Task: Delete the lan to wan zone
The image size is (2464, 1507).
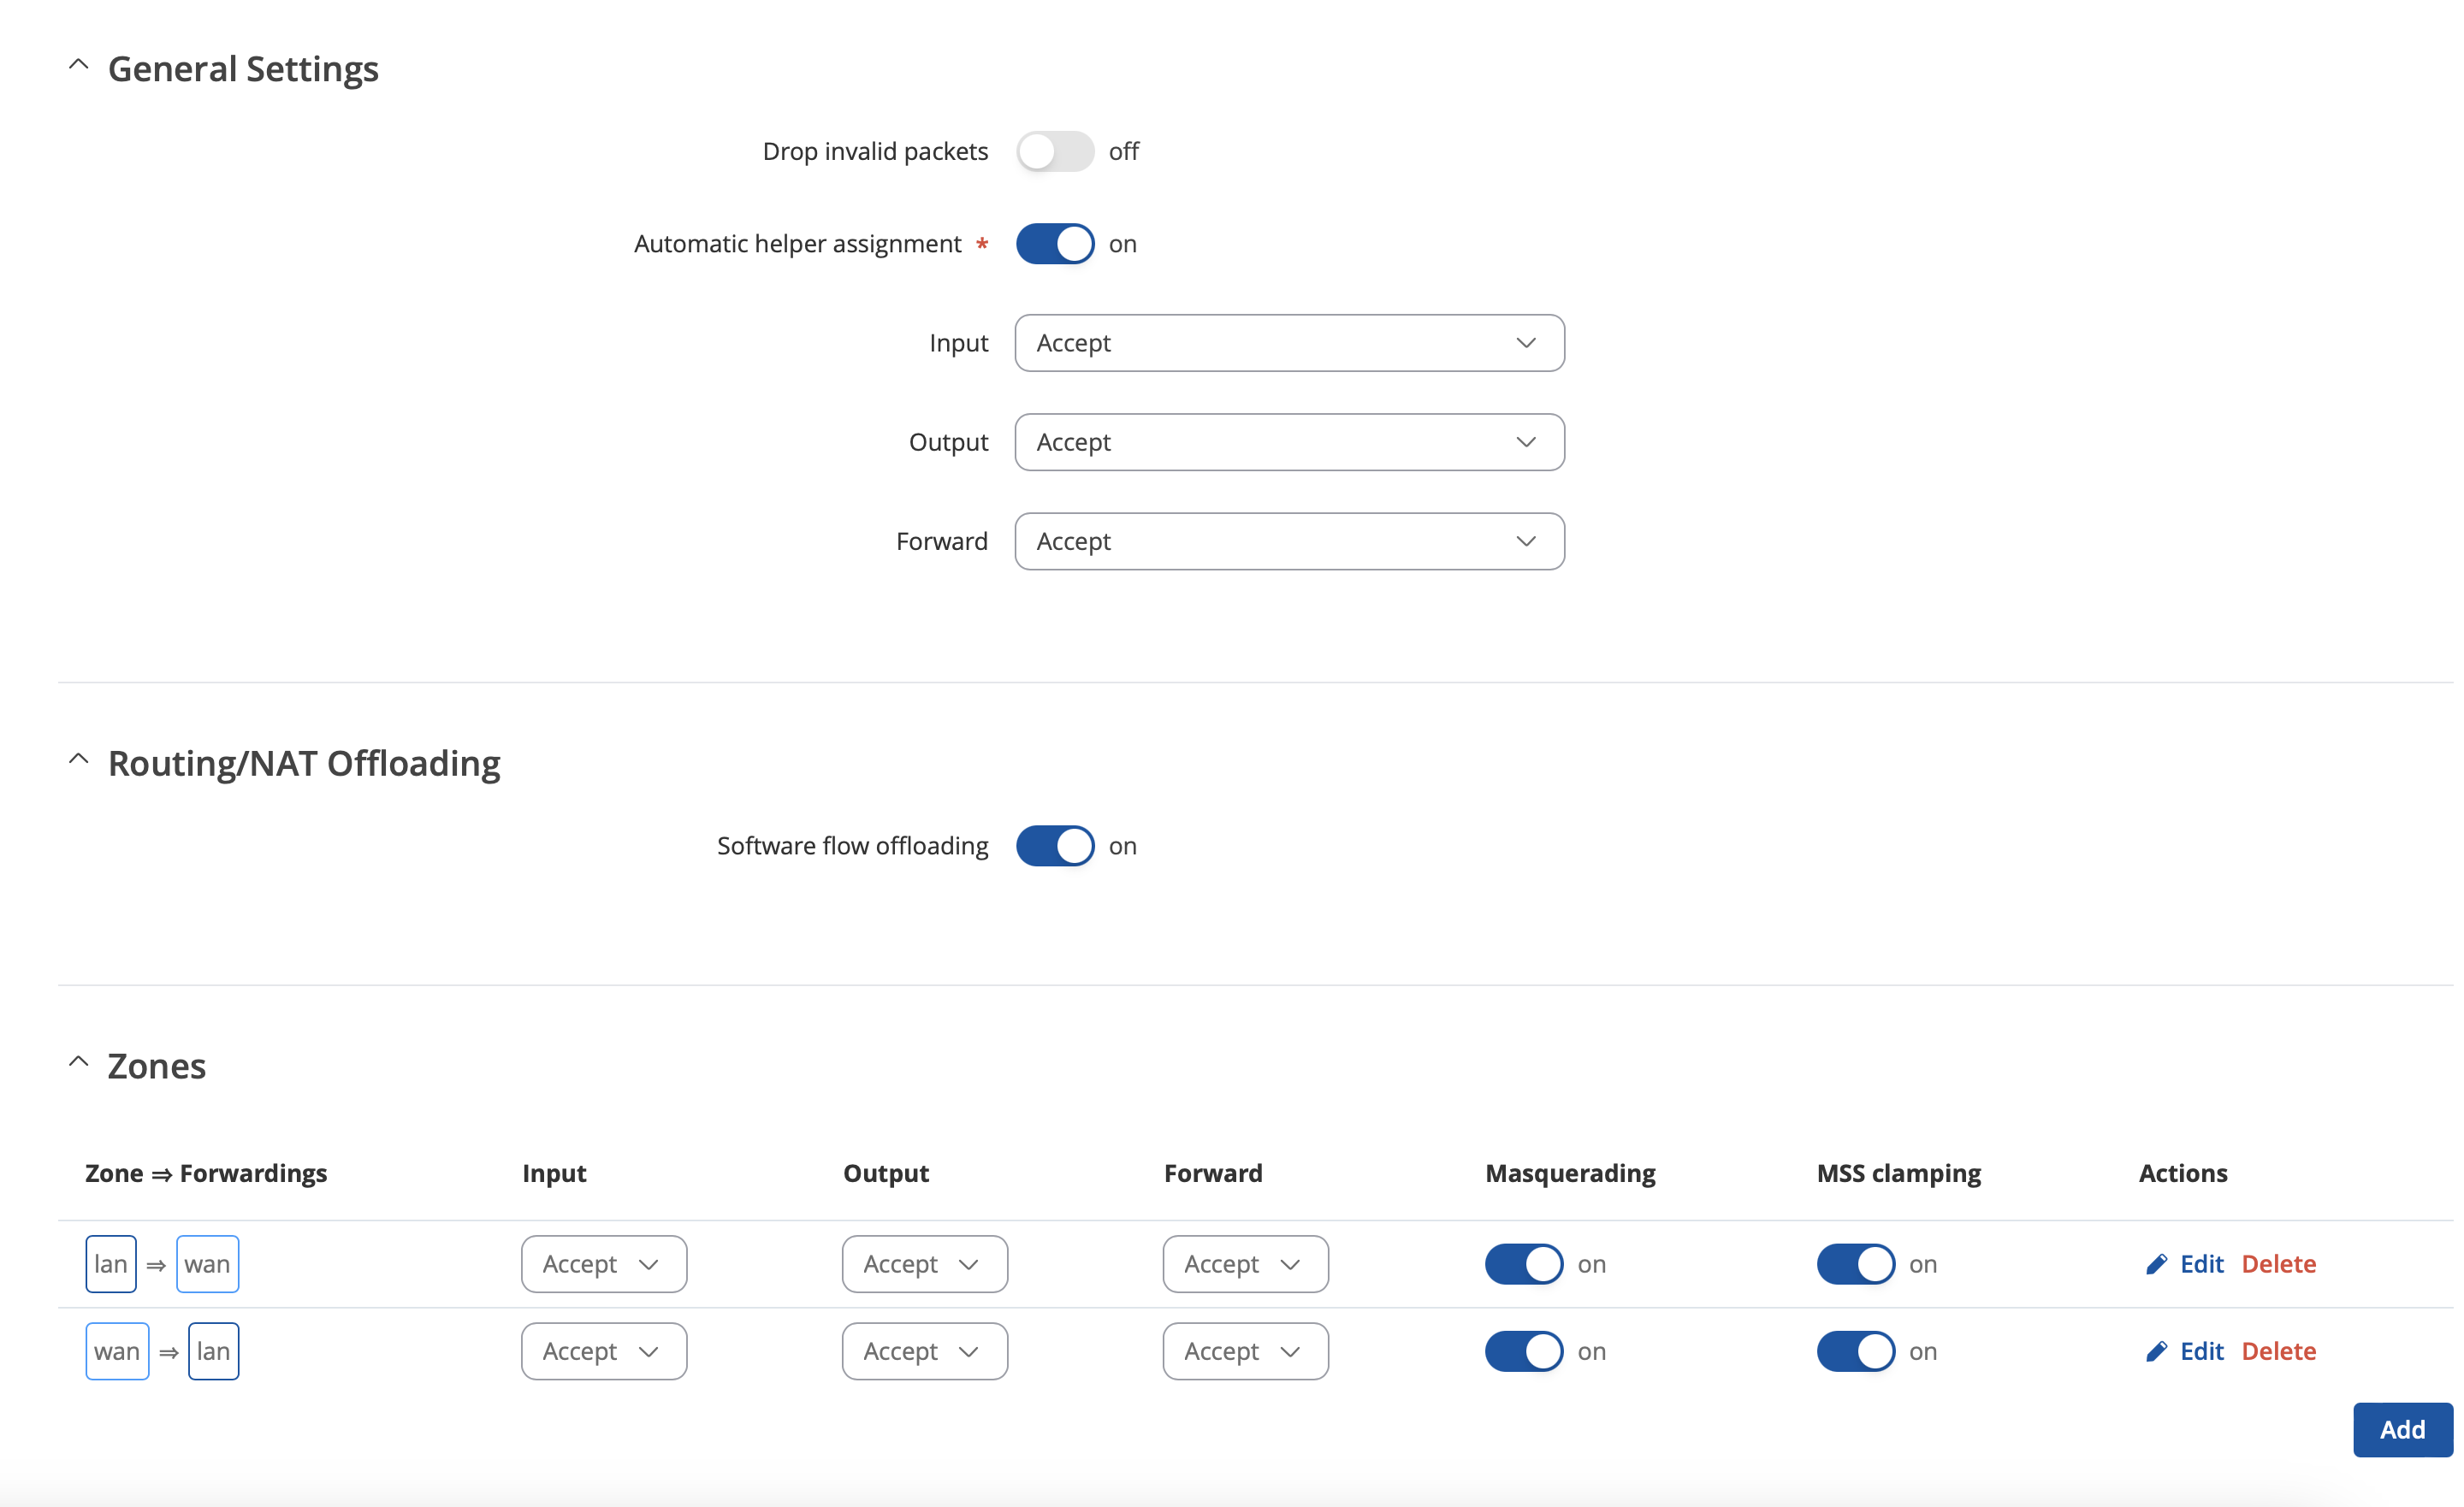Action: point(2278,1264)
